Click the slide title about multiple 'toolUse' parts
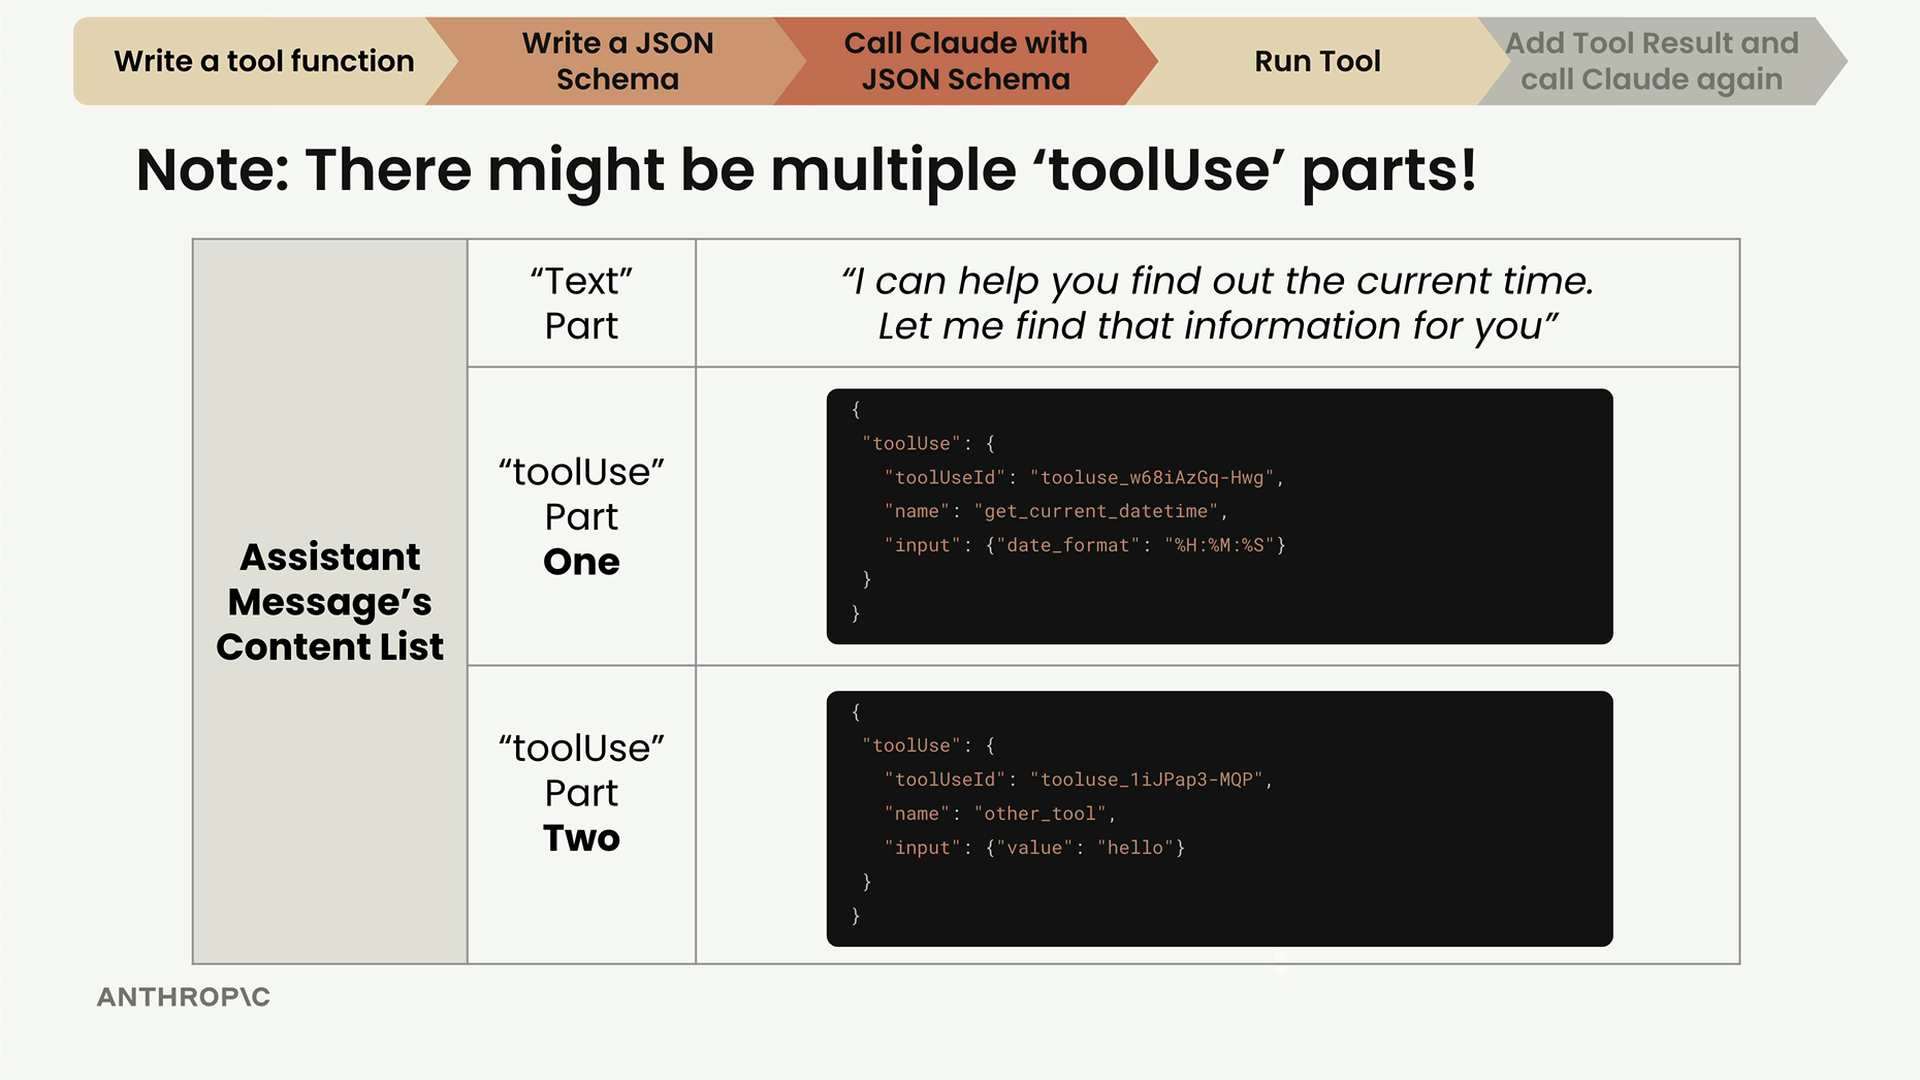 (x=806, y=170)
